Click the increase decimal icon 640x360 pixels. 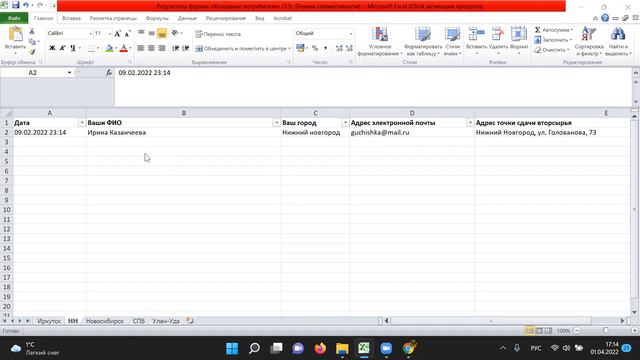339,48
